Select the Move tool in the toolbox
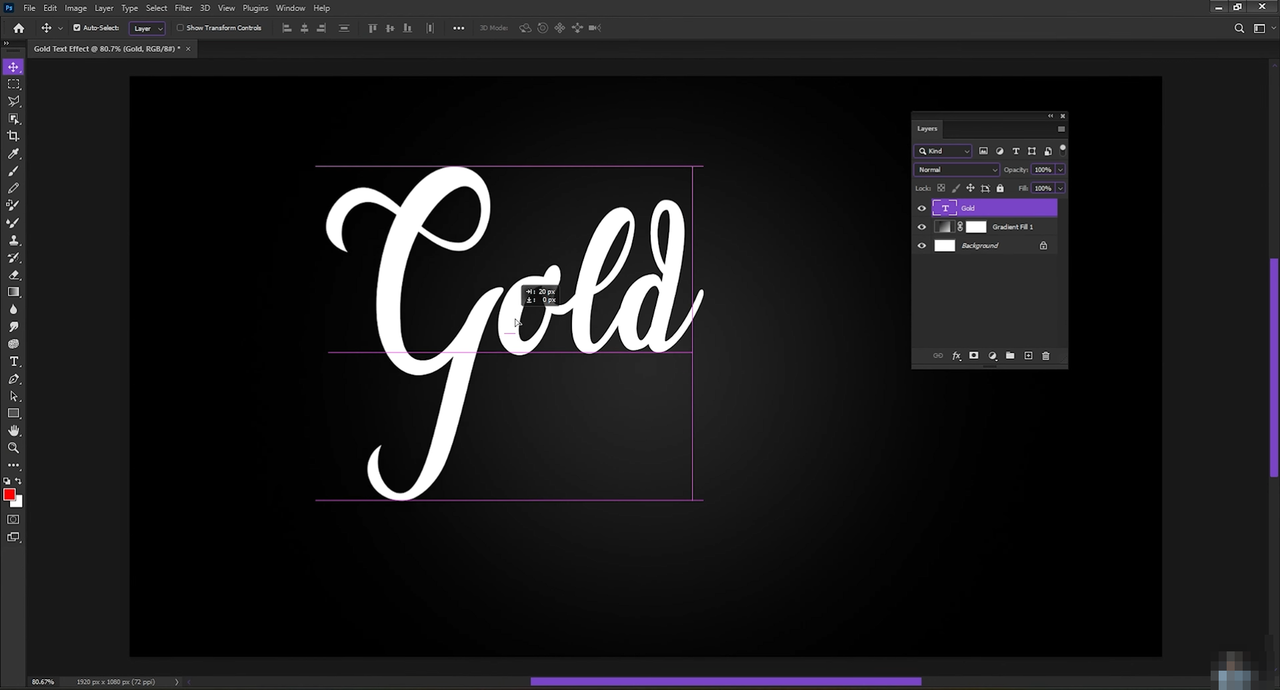This screenshot has width=1280, height=690. pos(13,67)
